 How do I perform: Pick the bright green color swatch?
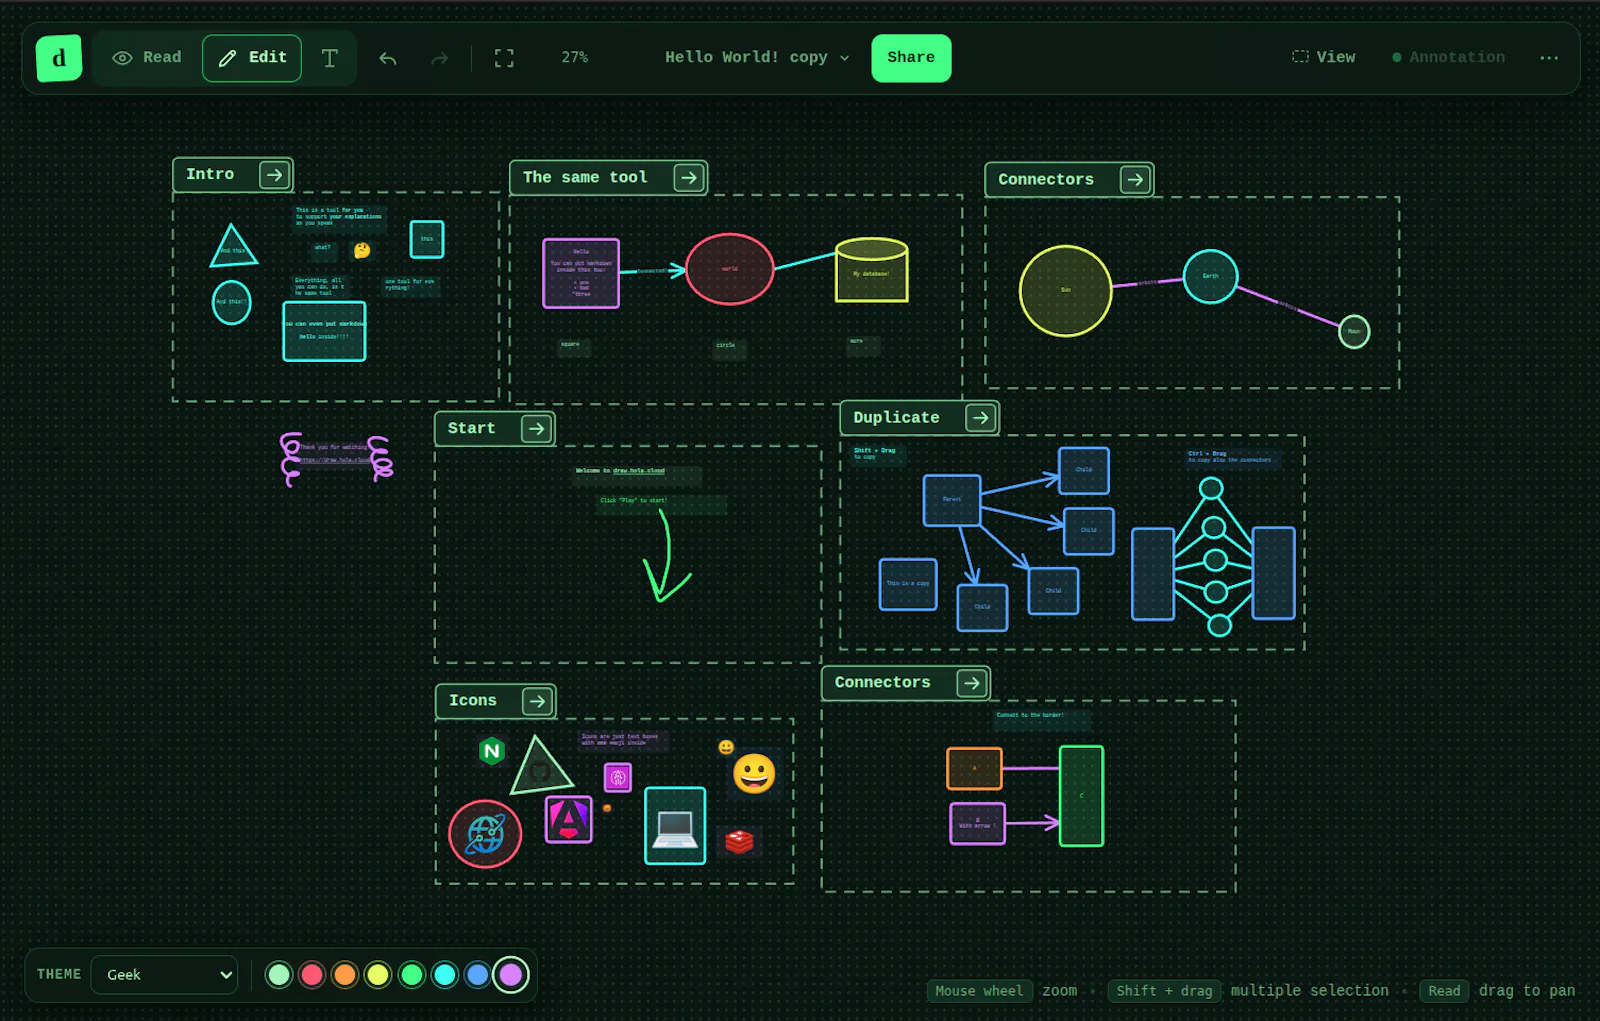click(411, 975)
